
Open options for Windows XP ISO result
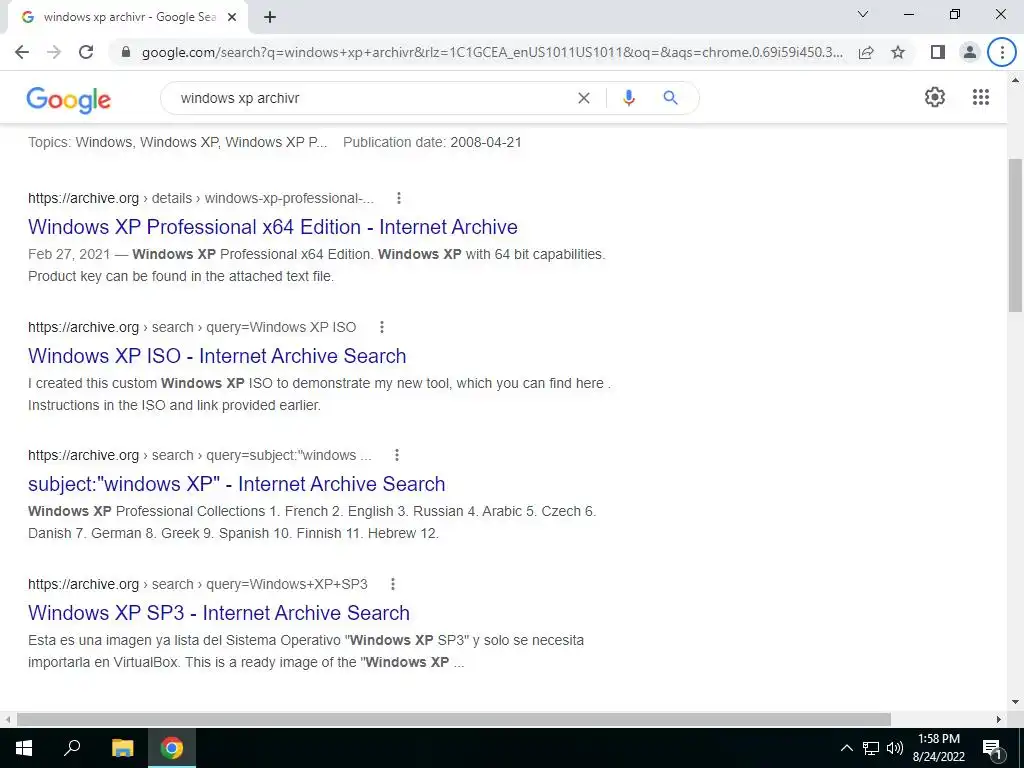point(381,327)
